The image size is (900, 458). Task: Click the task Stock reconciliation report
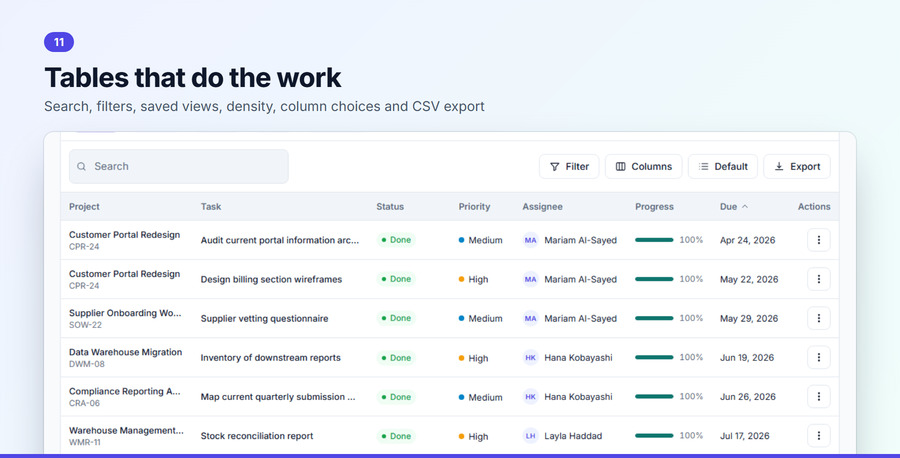tap(257, 436)
